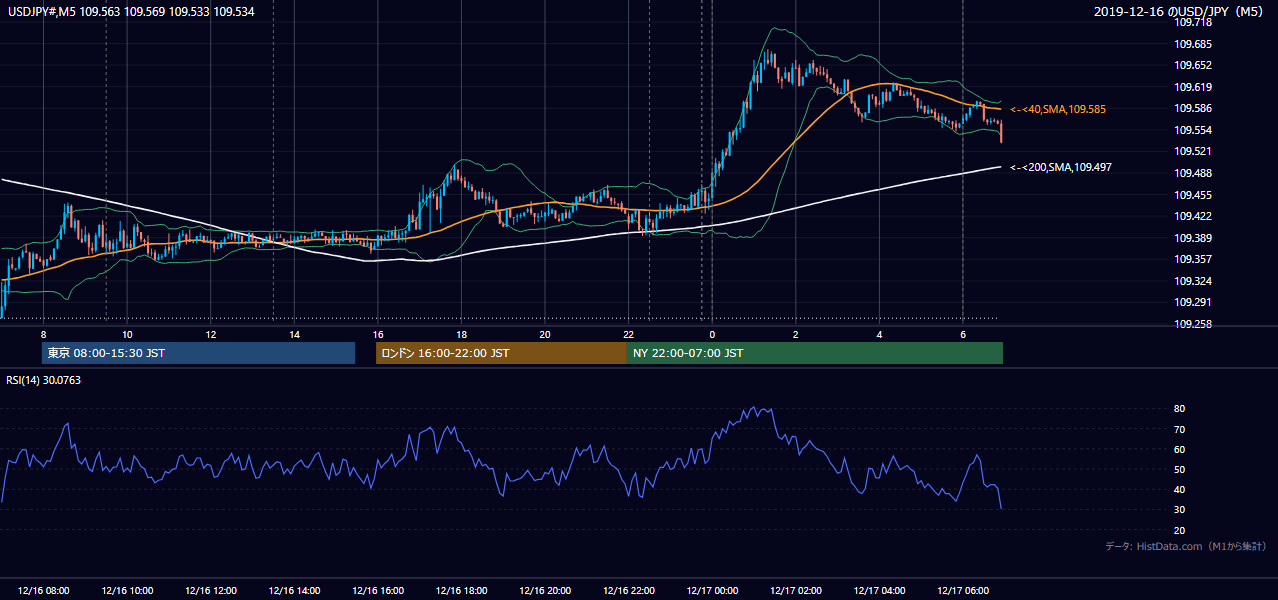
Task: Click hour label 4 under price chart
Action: click(880, 334)
